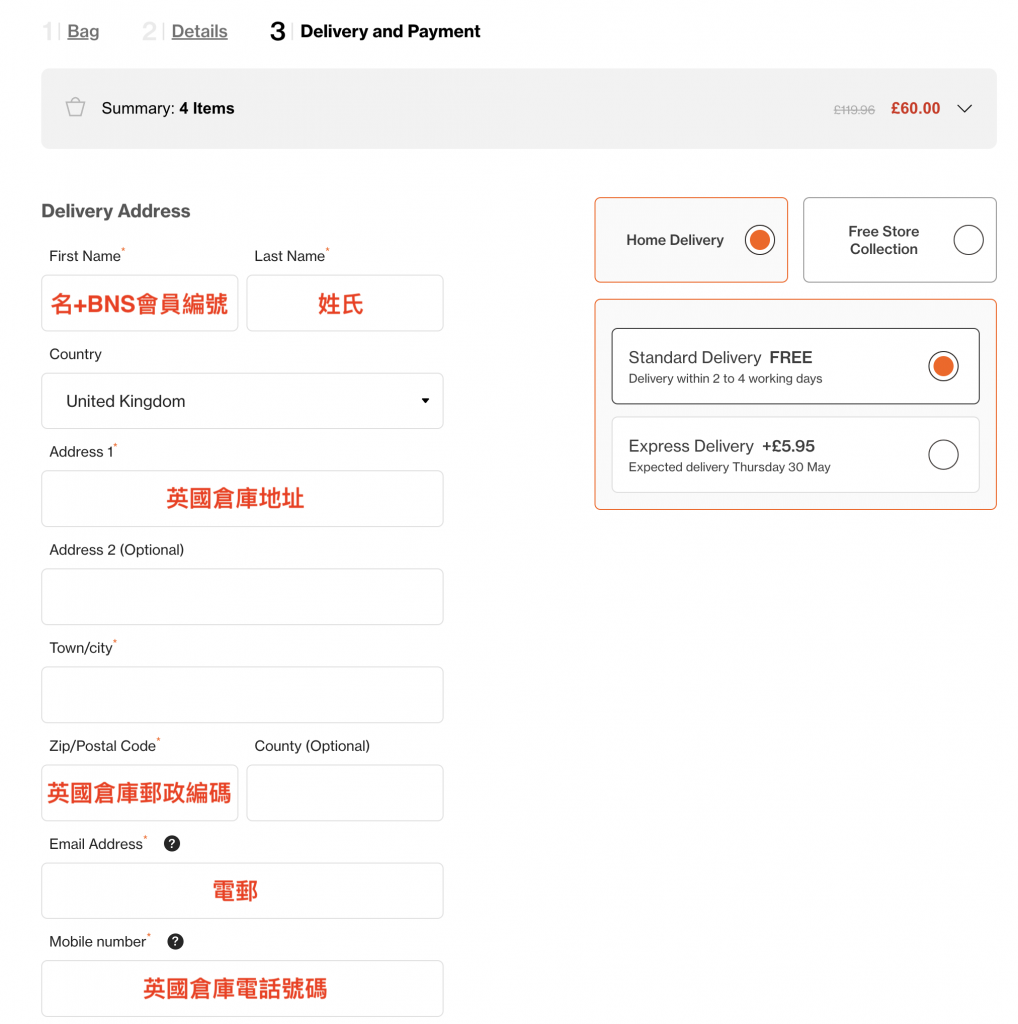Focus the First Name input field
The height and width of the screenshot is (1024, 1018).
pos(140,304)
